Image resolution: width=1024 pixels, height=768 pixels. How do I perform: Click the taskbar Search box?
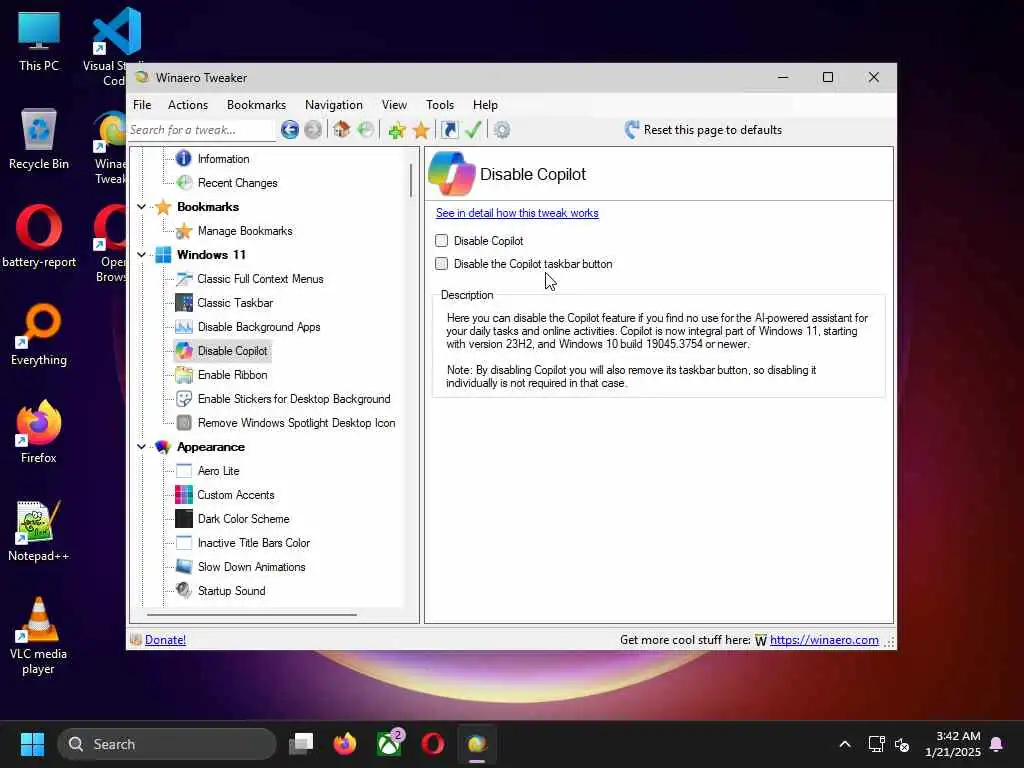[x=167, y=744]
